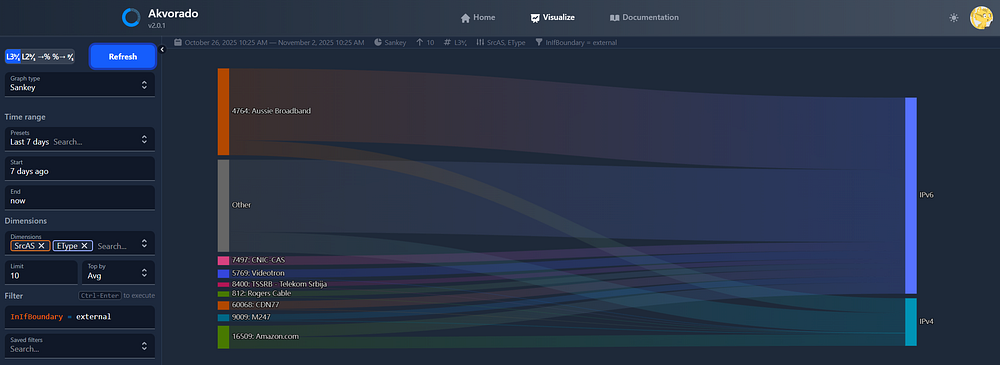
Task: Click the chart icon beside Visualize
Action: click(535, 18)
